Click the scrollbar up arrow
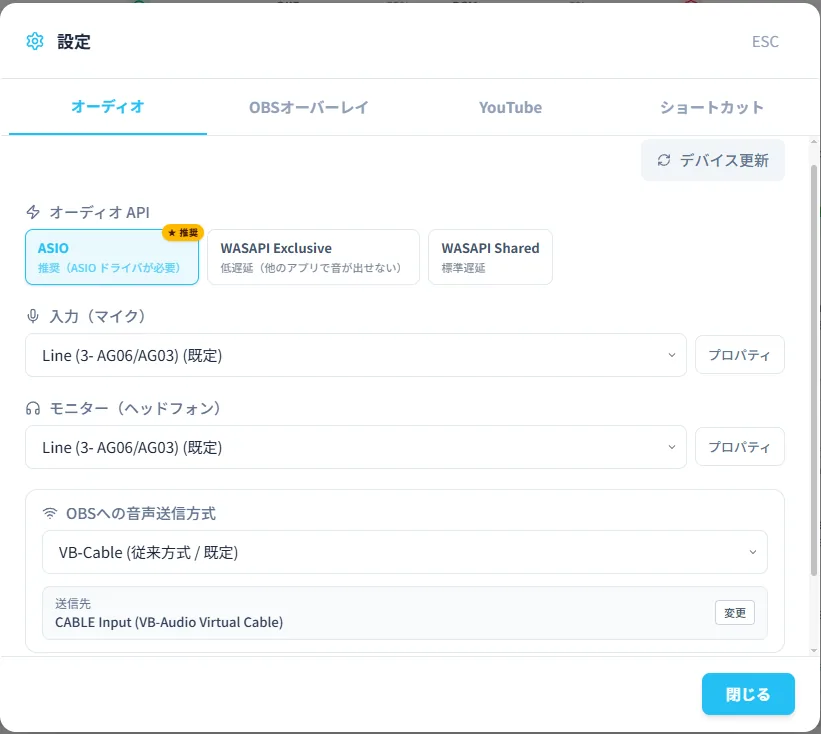This screenshot has height=734, width=821. click(814, 141)
